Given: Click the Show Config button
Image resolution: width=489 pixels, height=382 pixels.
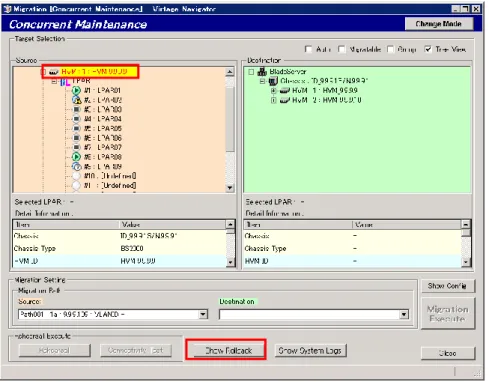Looking at the screenshot, I should [x=448, y=286].
